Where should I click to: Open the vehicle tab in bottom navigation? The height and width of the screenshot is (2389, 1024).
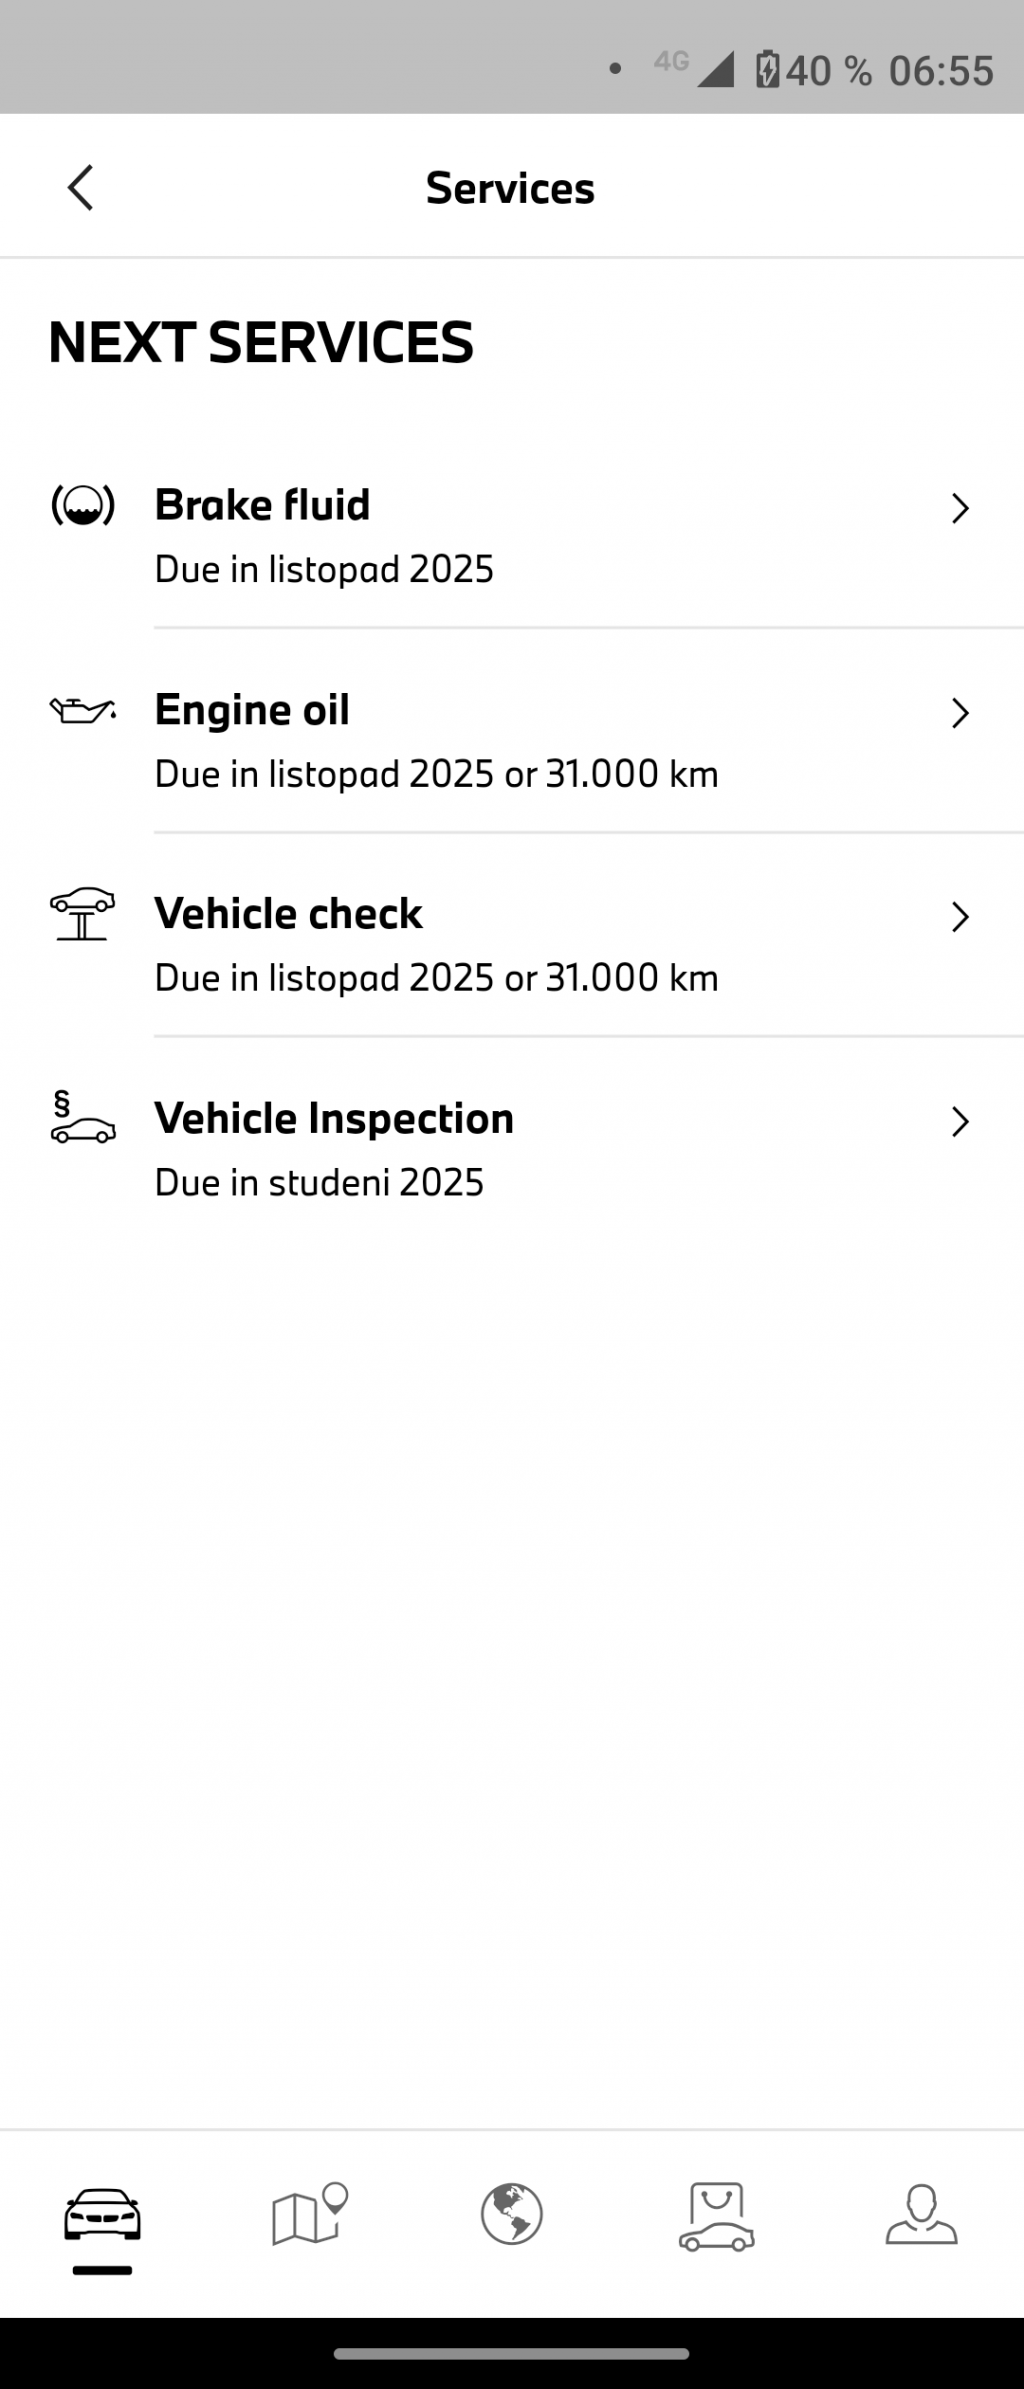102,2215
